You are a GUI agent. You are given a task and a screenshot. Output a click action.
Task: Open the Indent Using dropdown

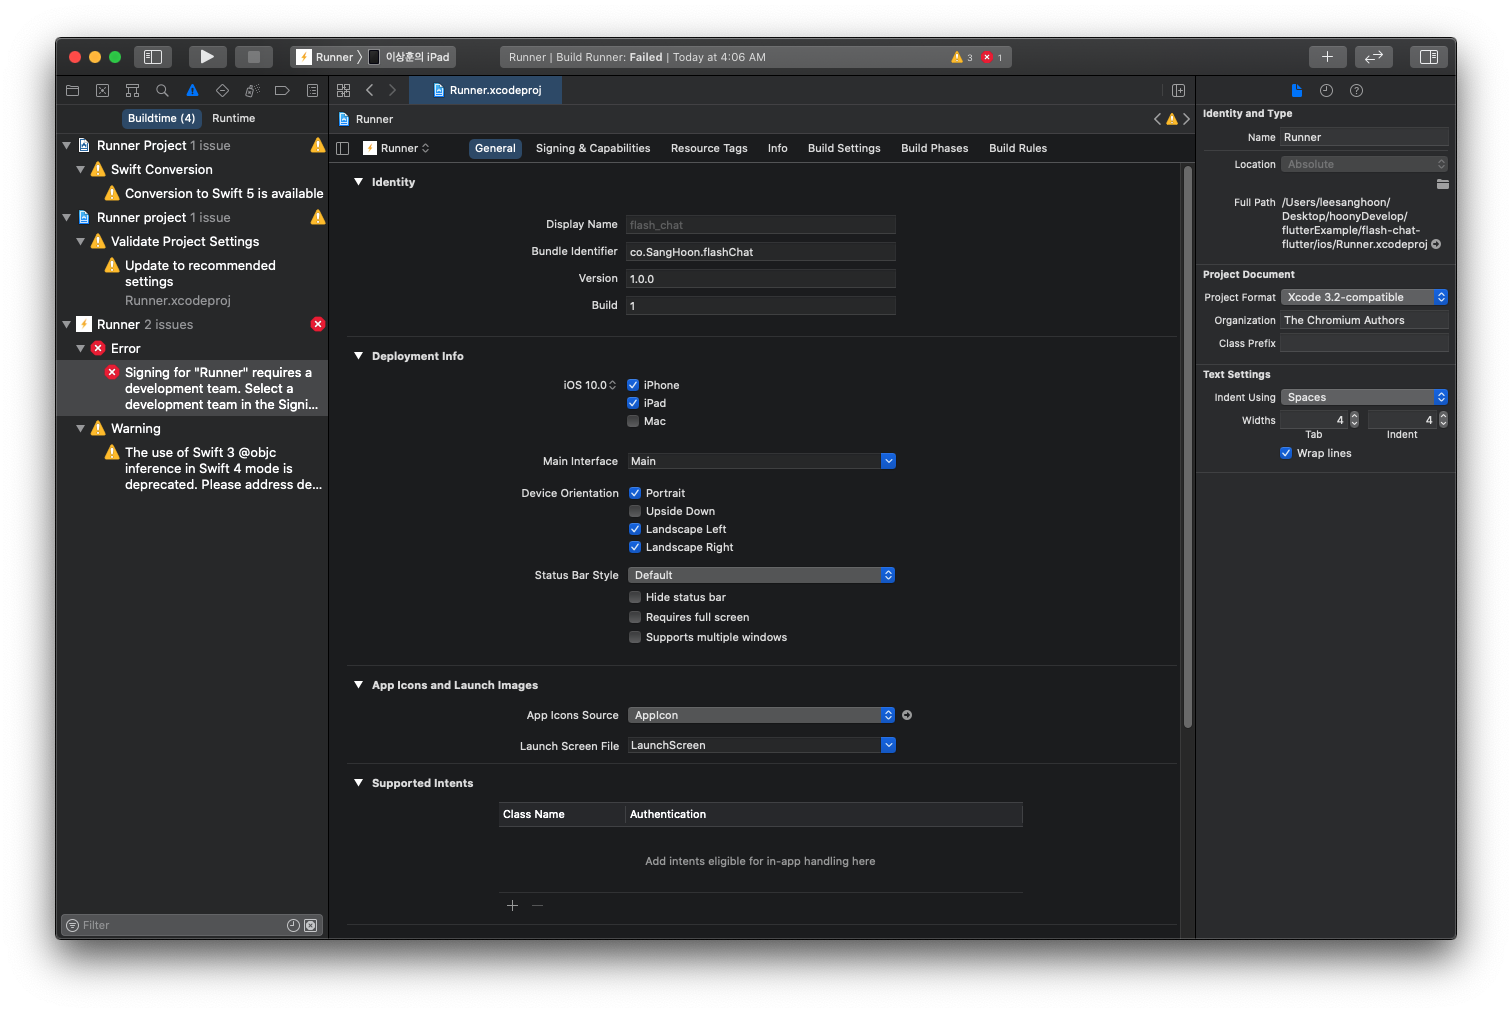[x=1365, y=397]
